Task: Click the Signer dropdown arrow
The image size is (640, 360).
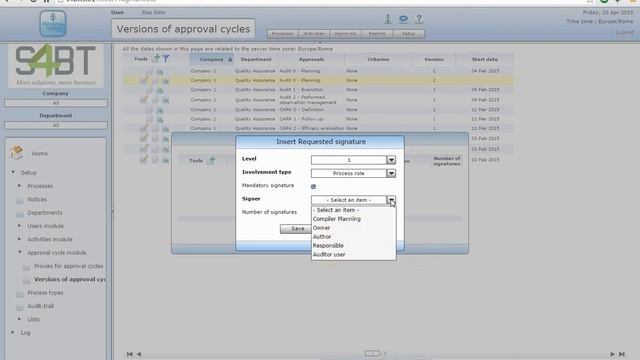Action: (391, 200)
